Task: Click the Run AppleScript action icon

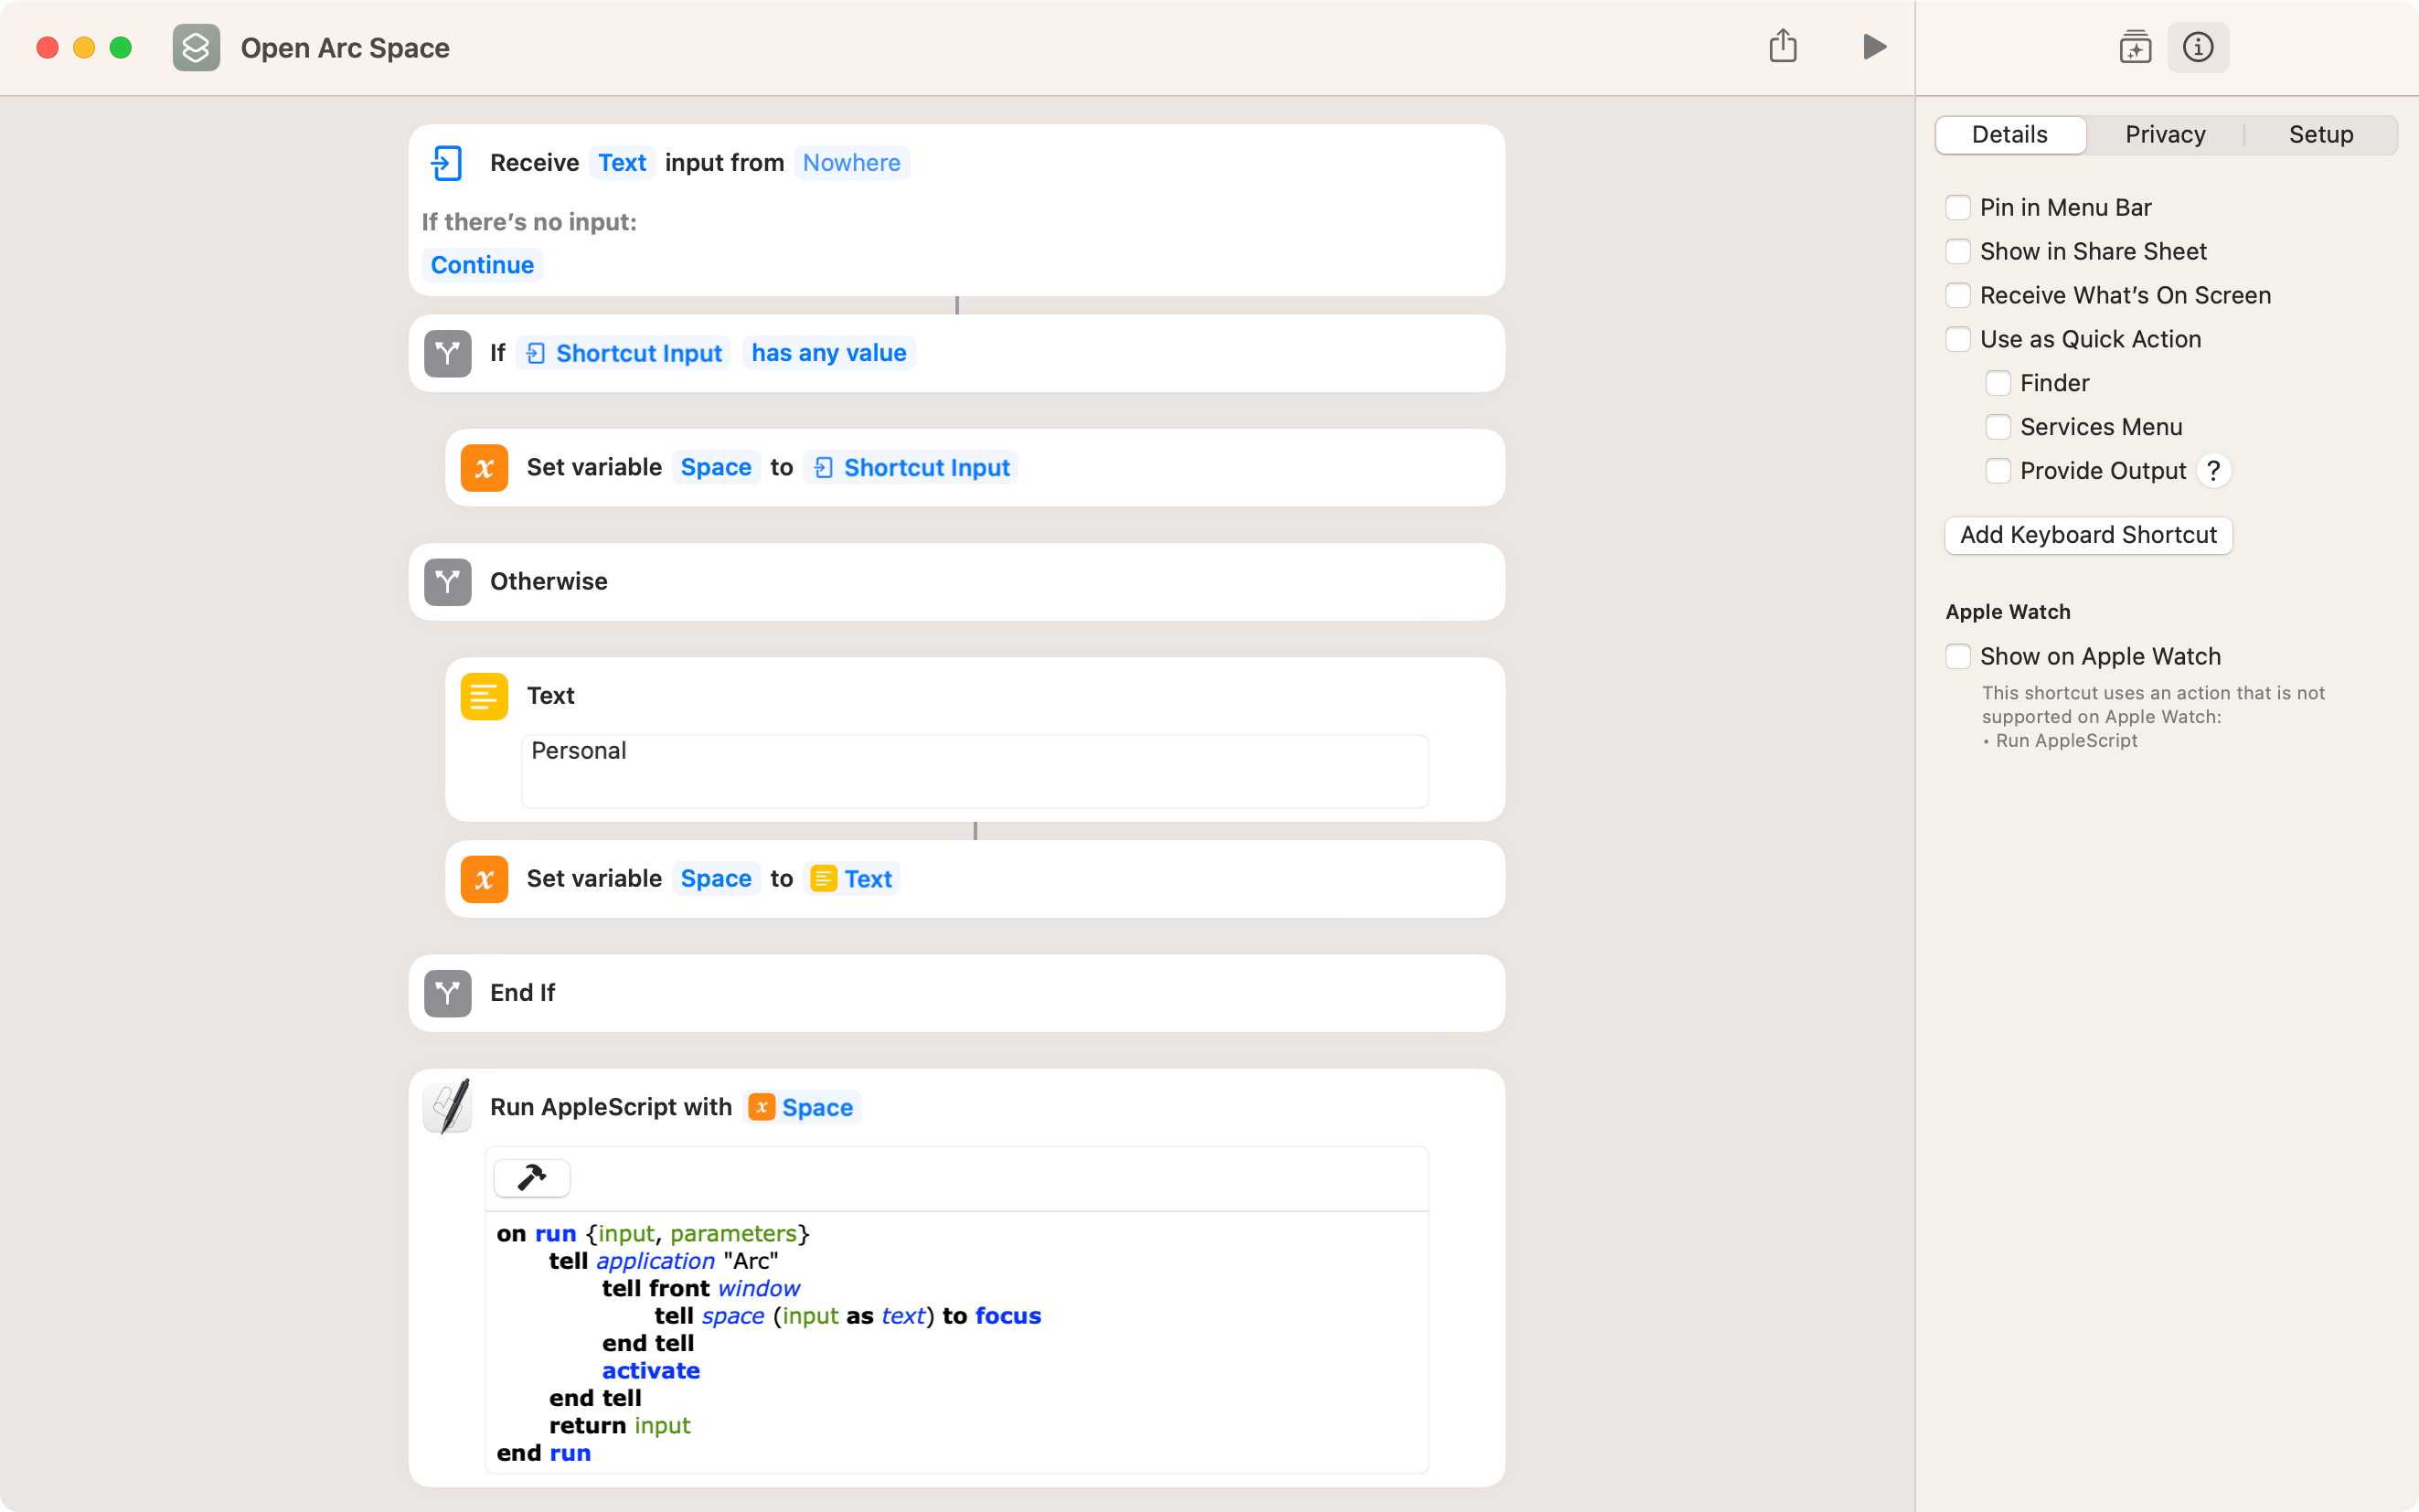Action: (448, 1106)
